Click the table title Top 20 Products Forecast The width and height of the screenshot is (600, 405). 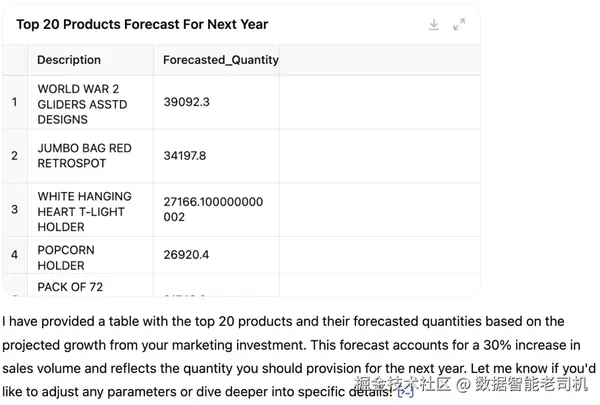coord(142,24)
